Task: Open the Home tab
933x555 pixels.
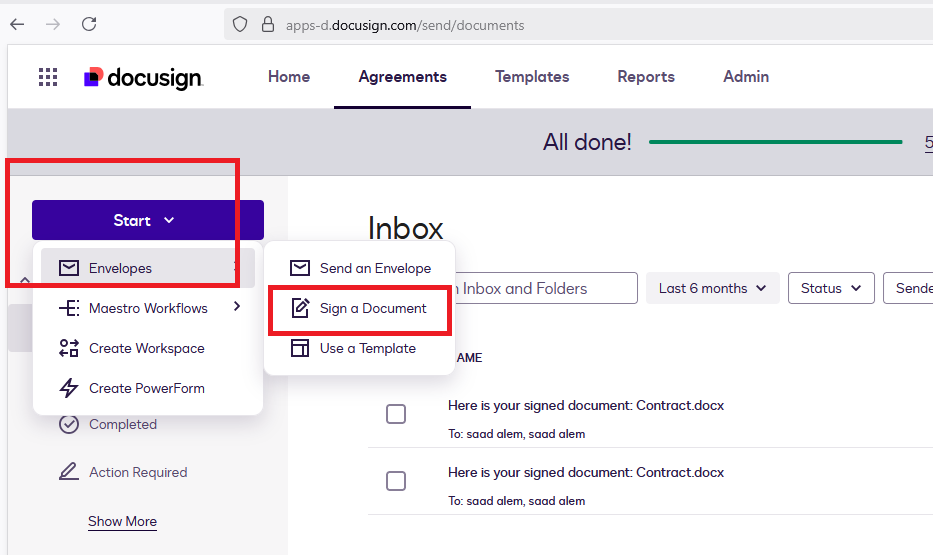Action: 289,77
